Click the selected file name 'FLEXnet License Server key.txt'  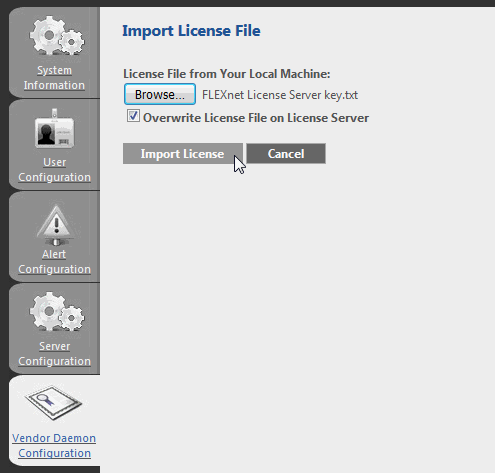tap(280, 95)
